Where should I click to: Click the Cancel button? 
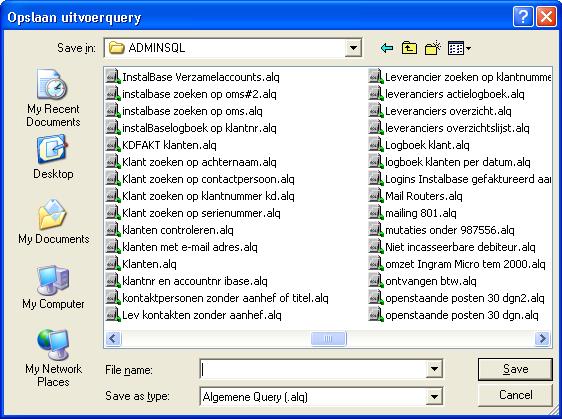(515, 395)
